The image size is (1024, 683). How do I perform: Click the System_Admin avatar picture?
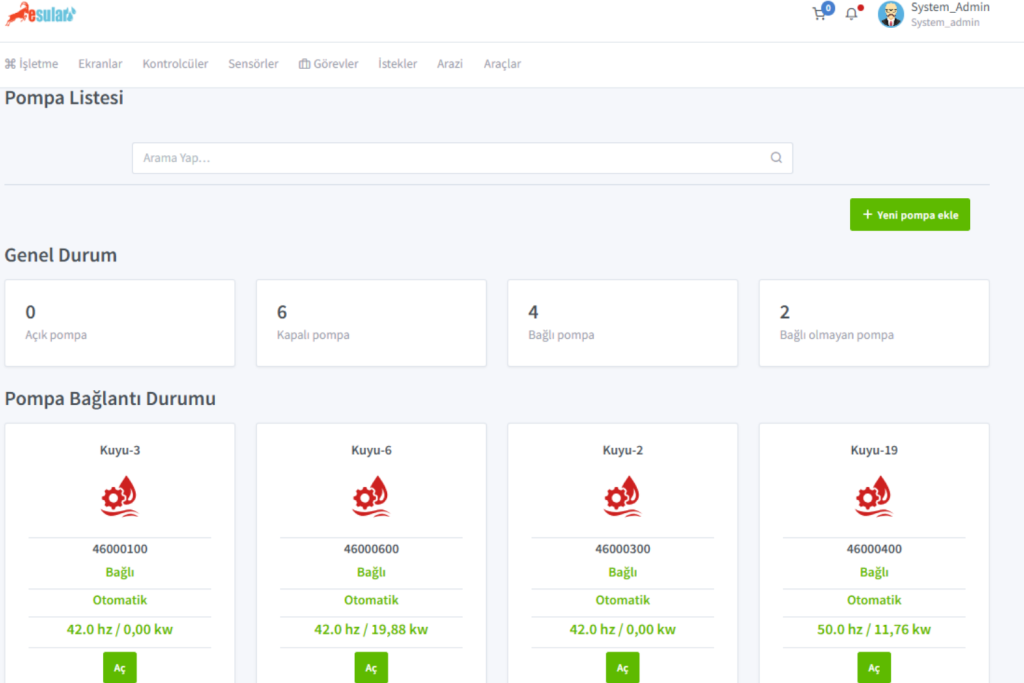coord(890,14)
